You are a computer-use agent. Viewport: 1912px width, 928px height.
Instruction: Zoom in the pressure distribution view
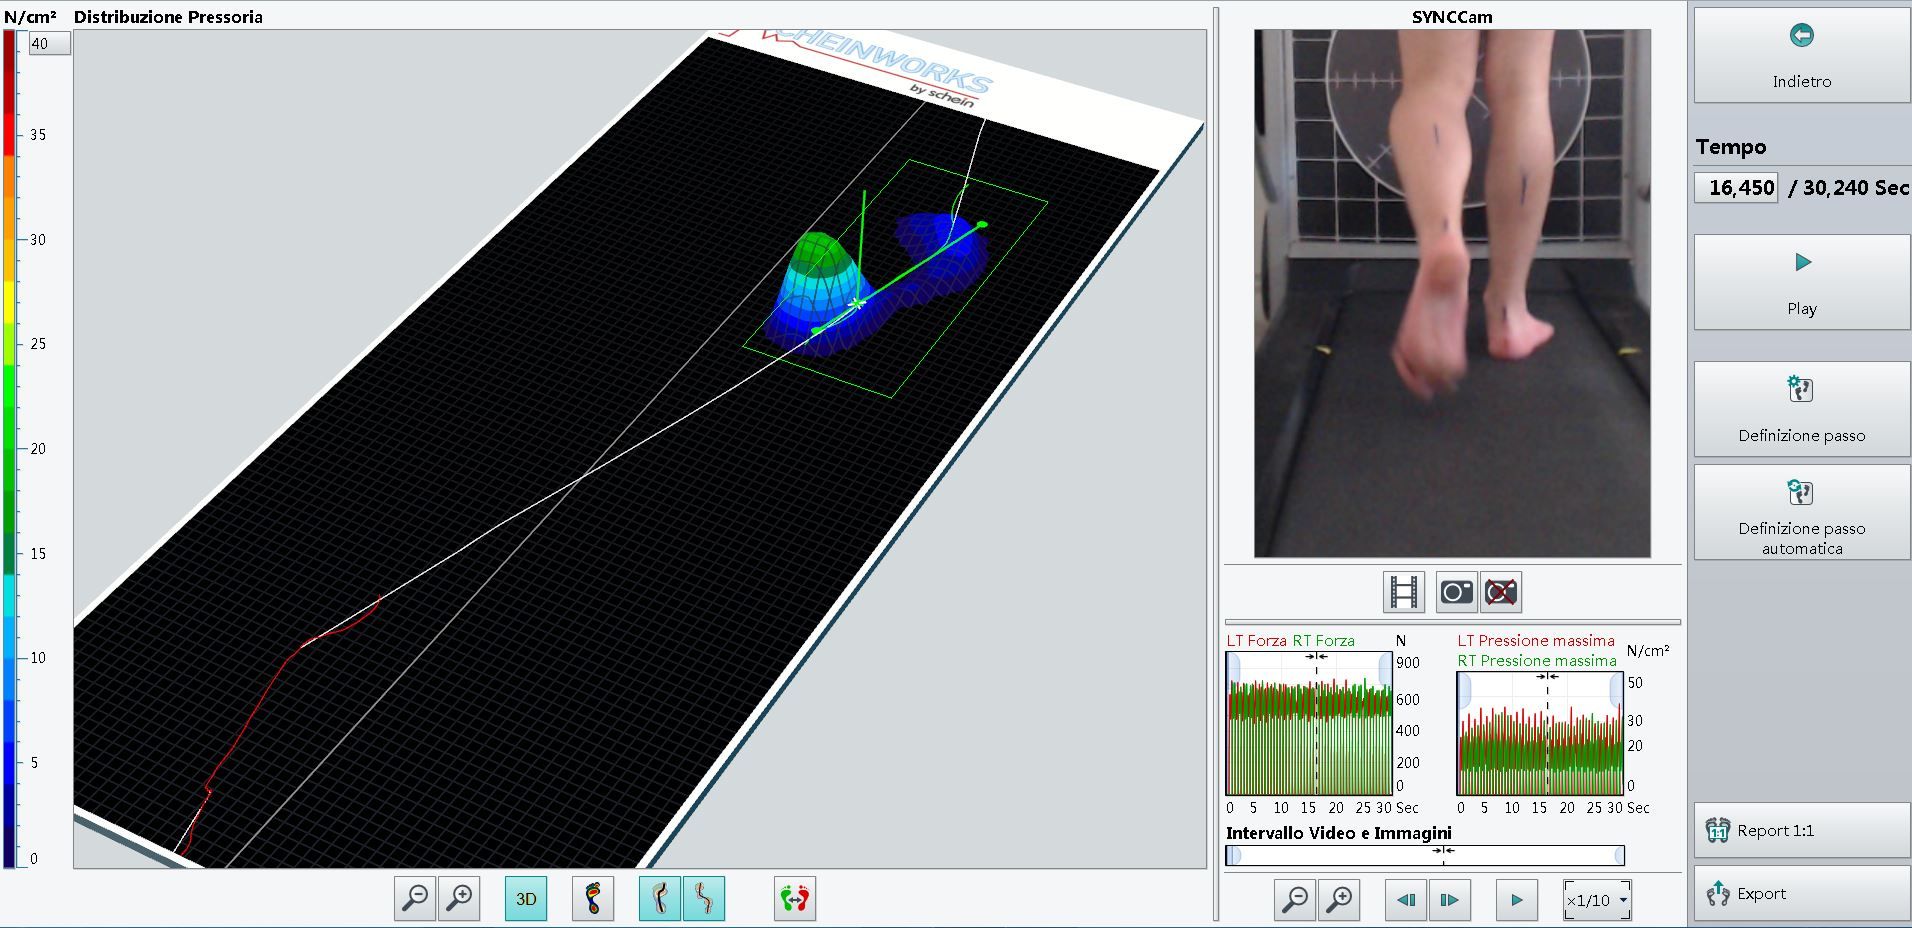[459, 898]
